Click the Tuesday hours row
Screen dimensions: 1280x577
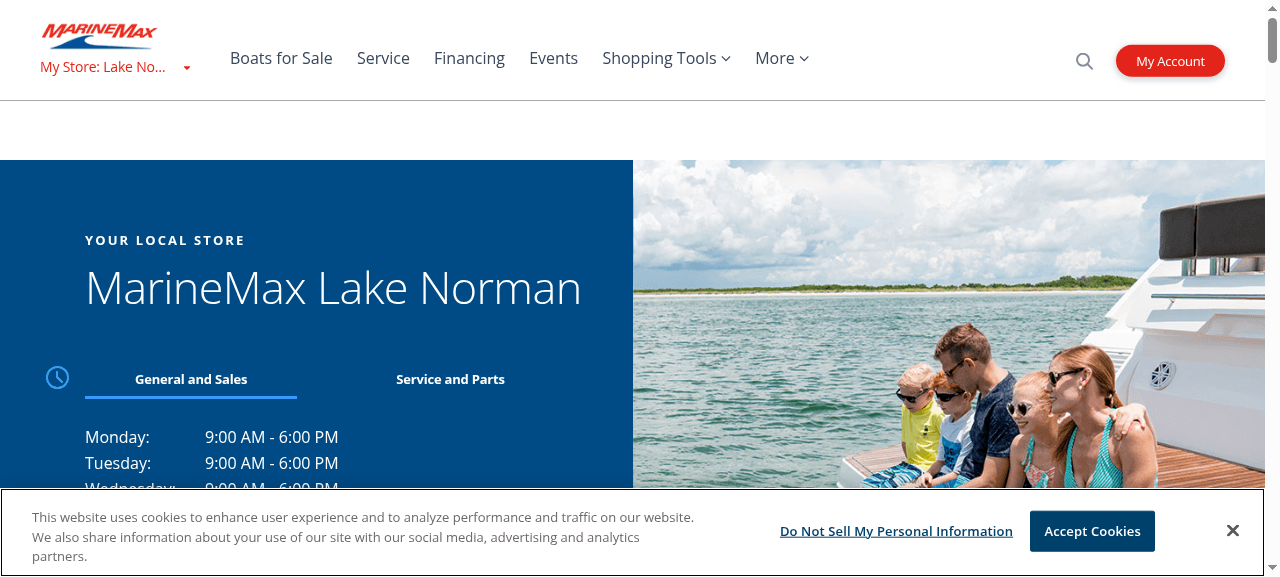pyautogui.click(x=212, y=463)
